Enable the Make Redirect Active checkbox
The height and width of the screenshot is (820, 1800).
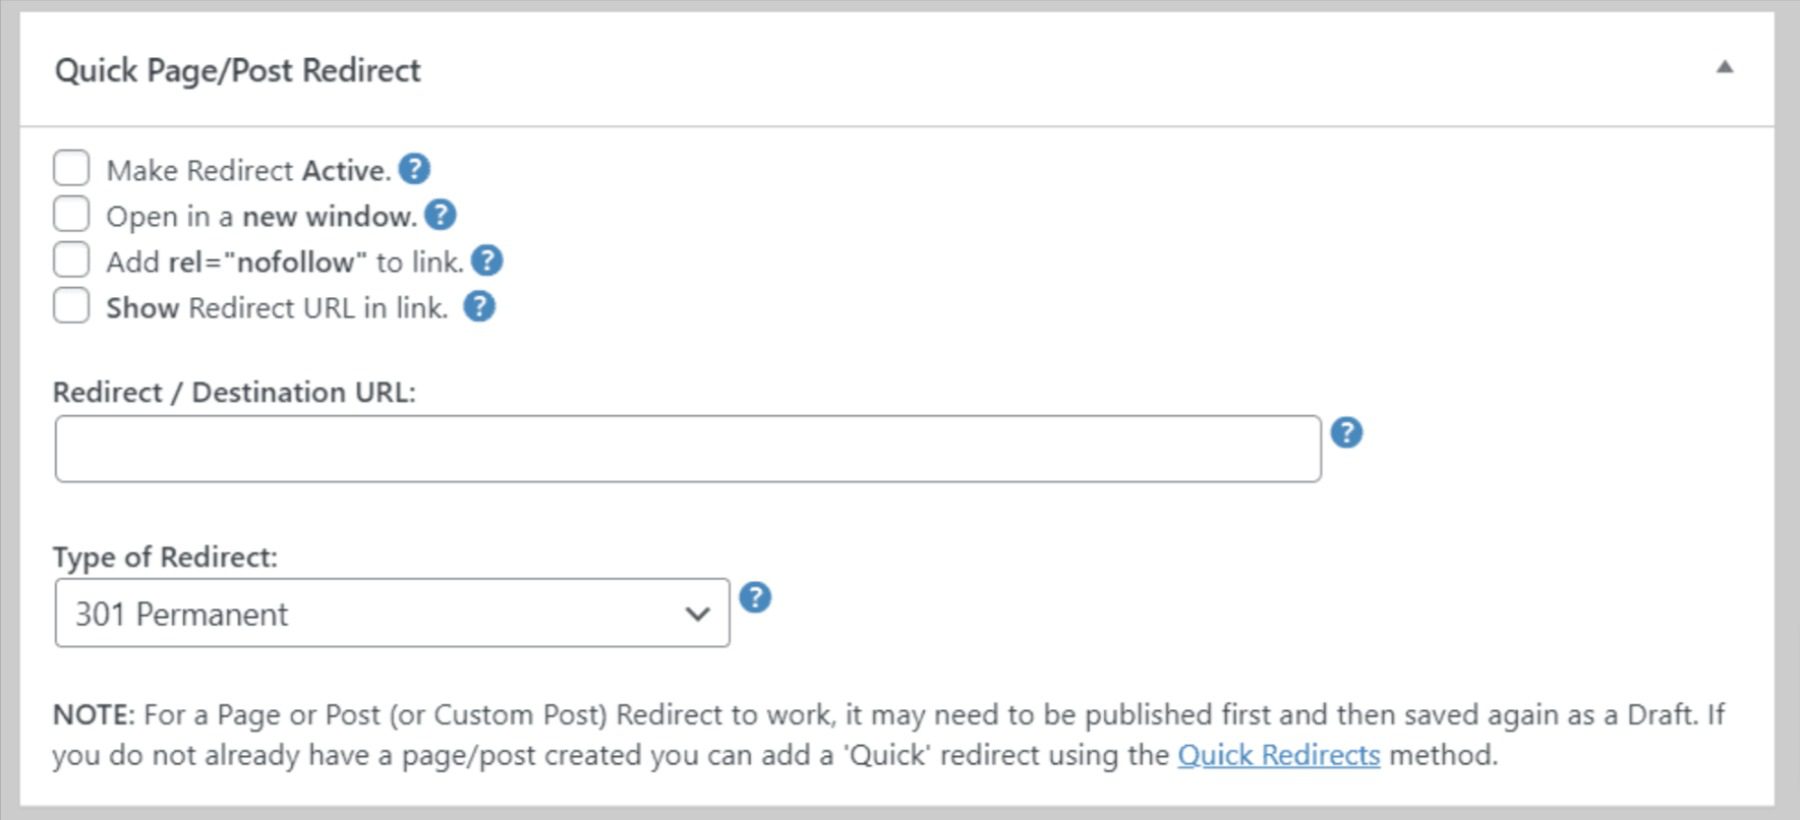pyautogui.click(x=70, y=168)
